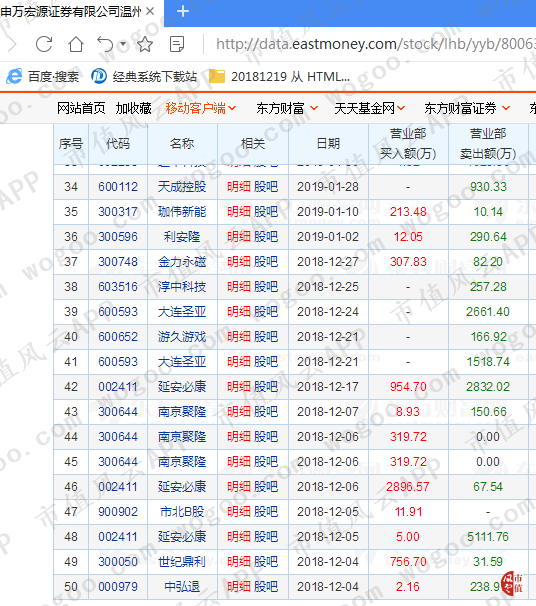
Task: Select date cell 2018-12-17
Action: point(328,387)
